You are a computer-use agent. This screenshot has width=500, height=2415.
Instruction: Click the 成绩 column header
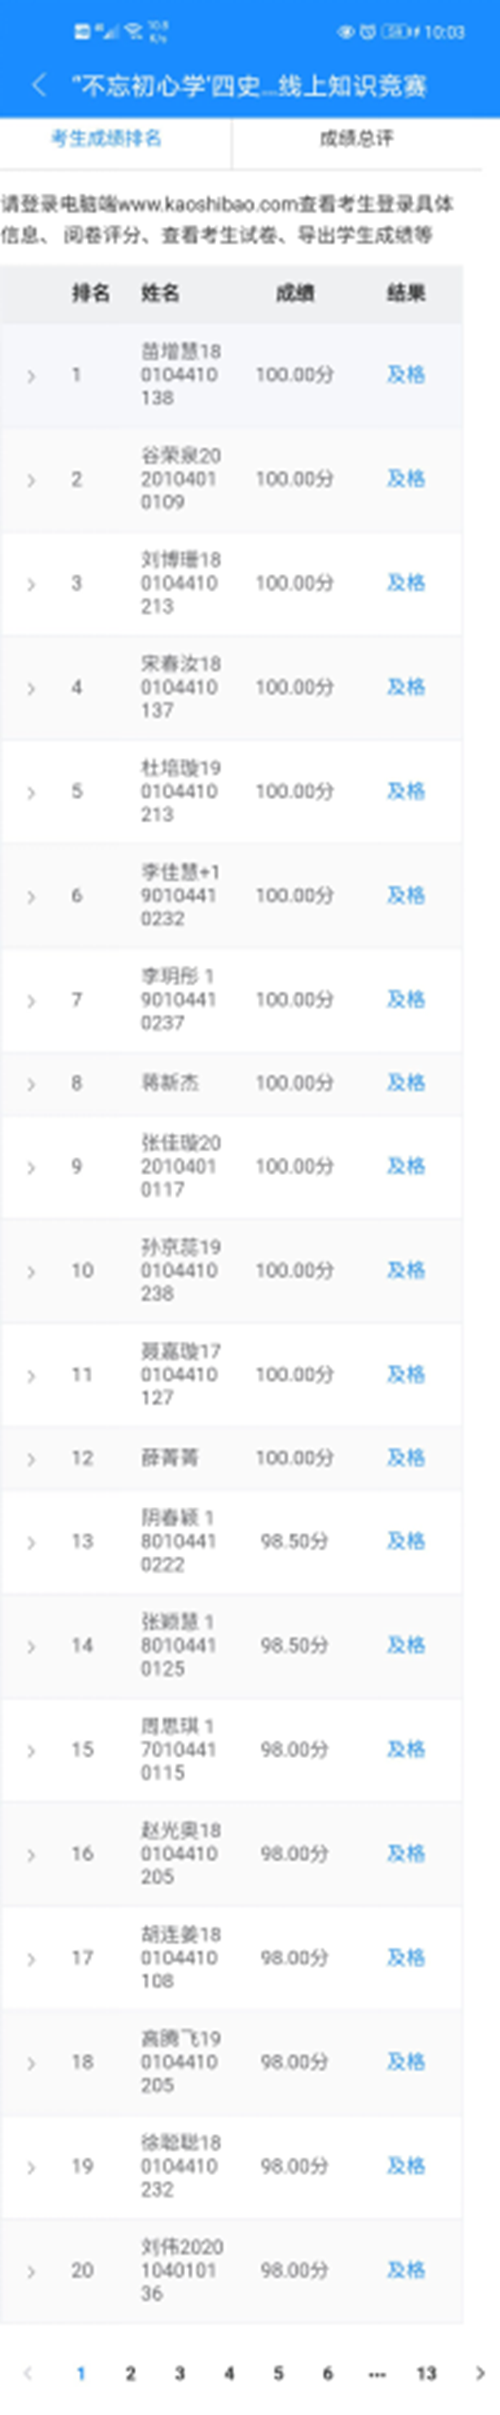click(294, 293)
